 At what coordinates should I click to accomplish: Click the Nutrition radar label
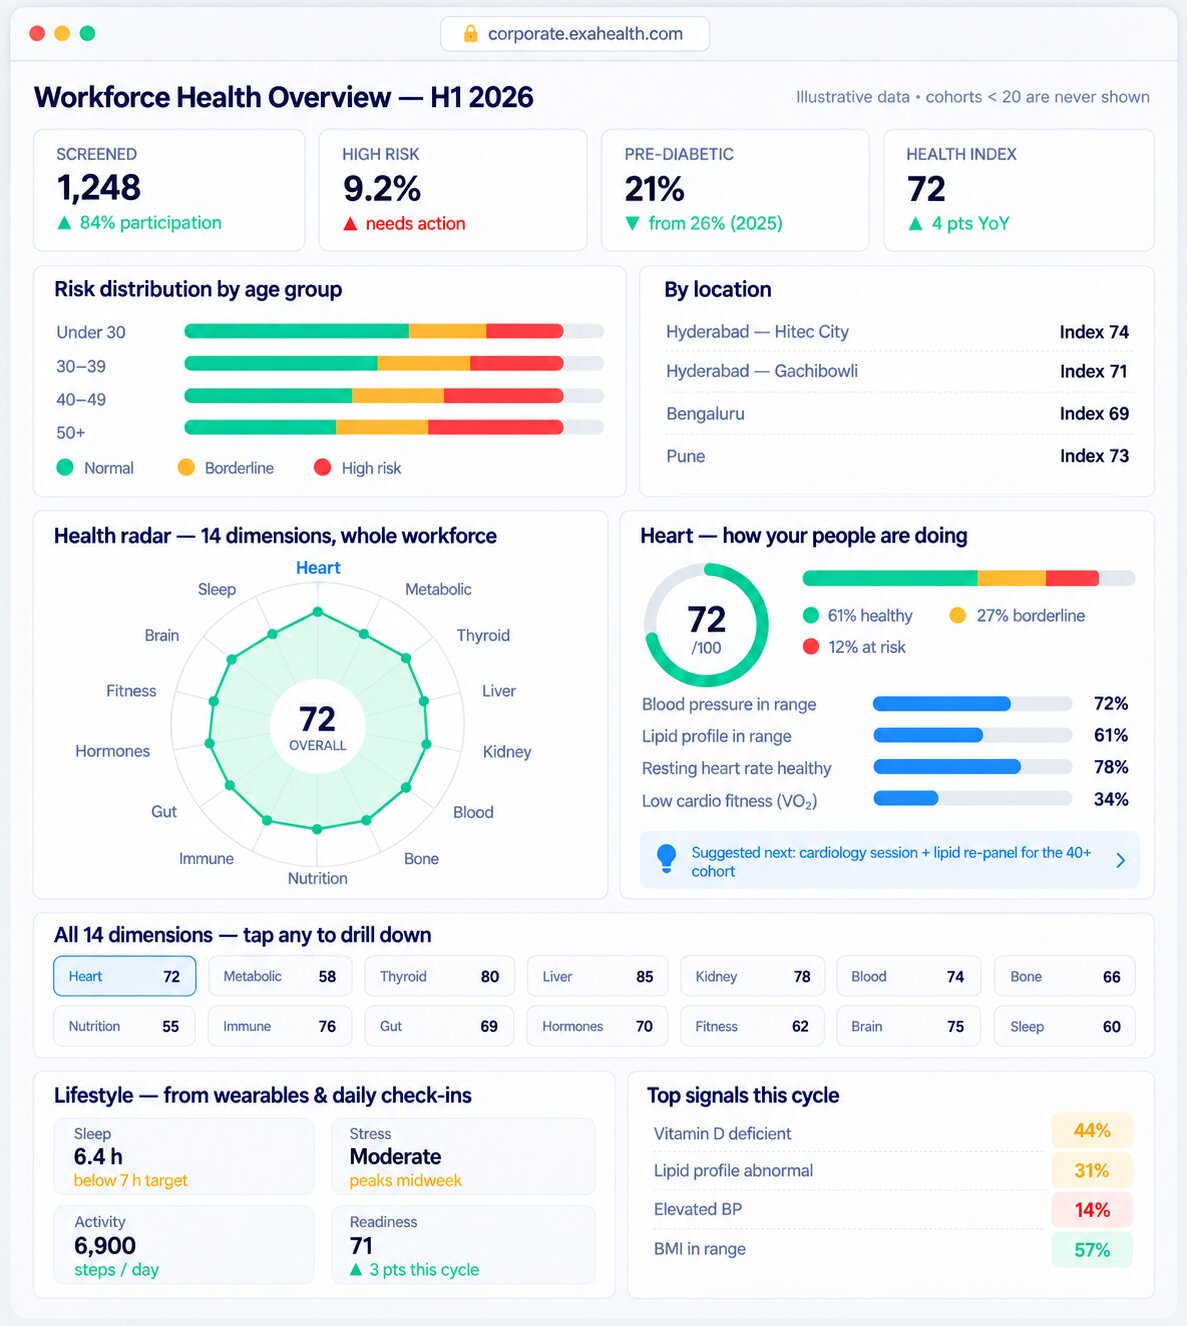(x=318, y=878)
